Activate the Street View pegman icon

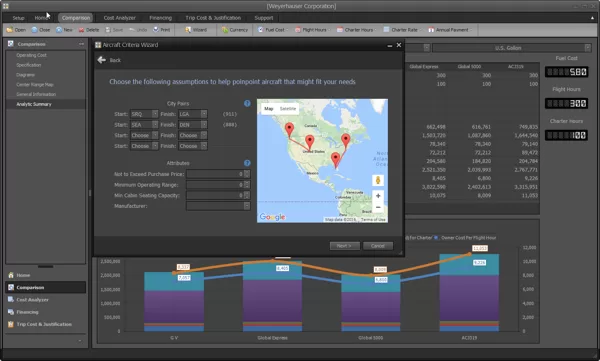pyautogui.click(x=378, y=180)
